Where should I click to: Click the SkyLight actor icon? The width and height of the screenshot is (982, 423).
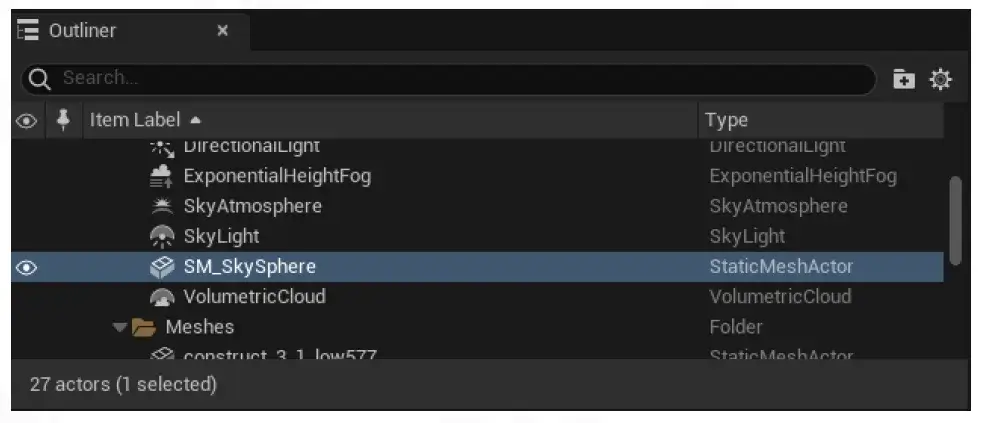pos(162,236)
